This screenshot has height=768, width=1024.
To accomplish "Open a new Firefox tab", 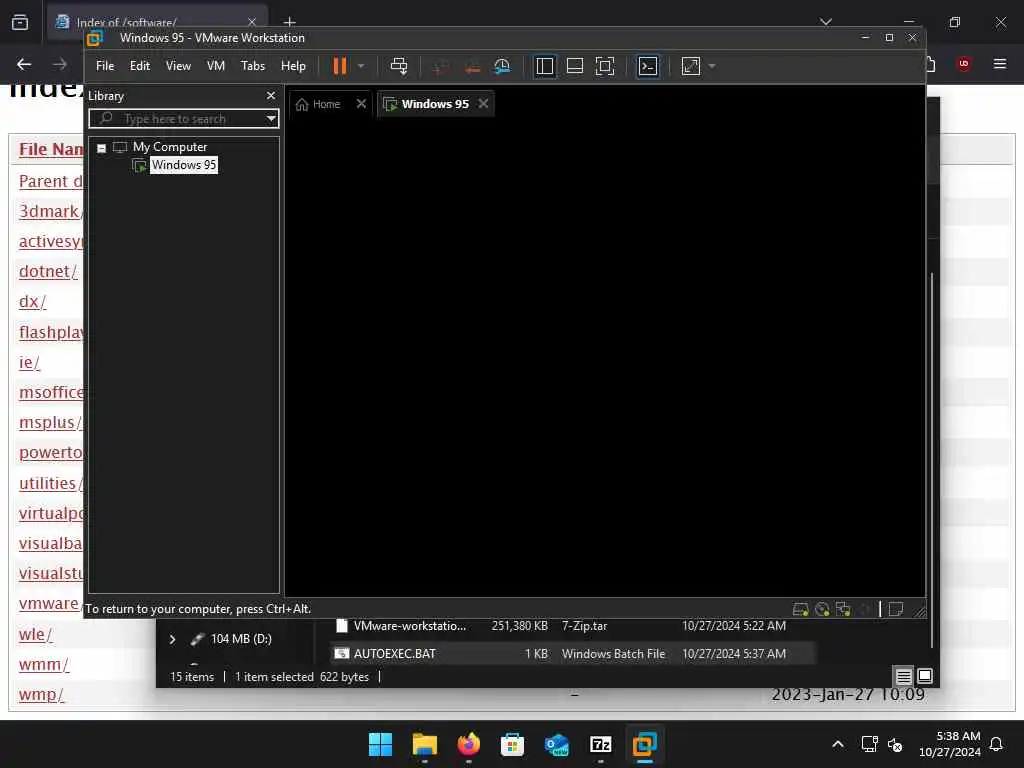I will point(290,22).
